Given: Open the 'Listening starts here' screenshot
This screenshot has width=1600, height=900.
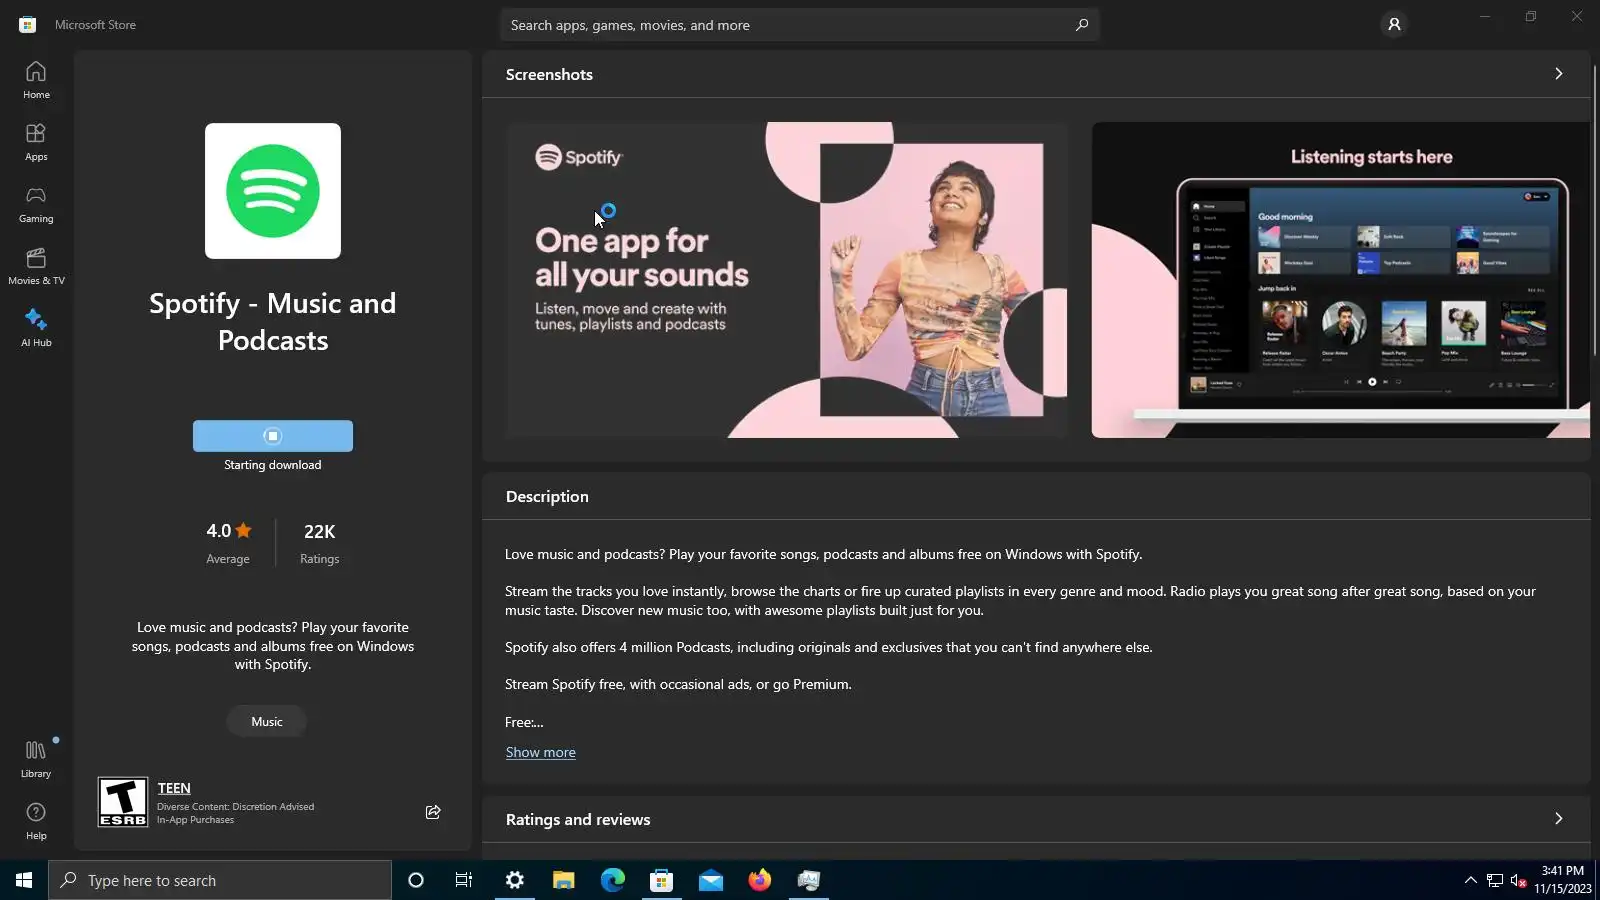Looking at the screenshot, I should tap(1340, 280).
